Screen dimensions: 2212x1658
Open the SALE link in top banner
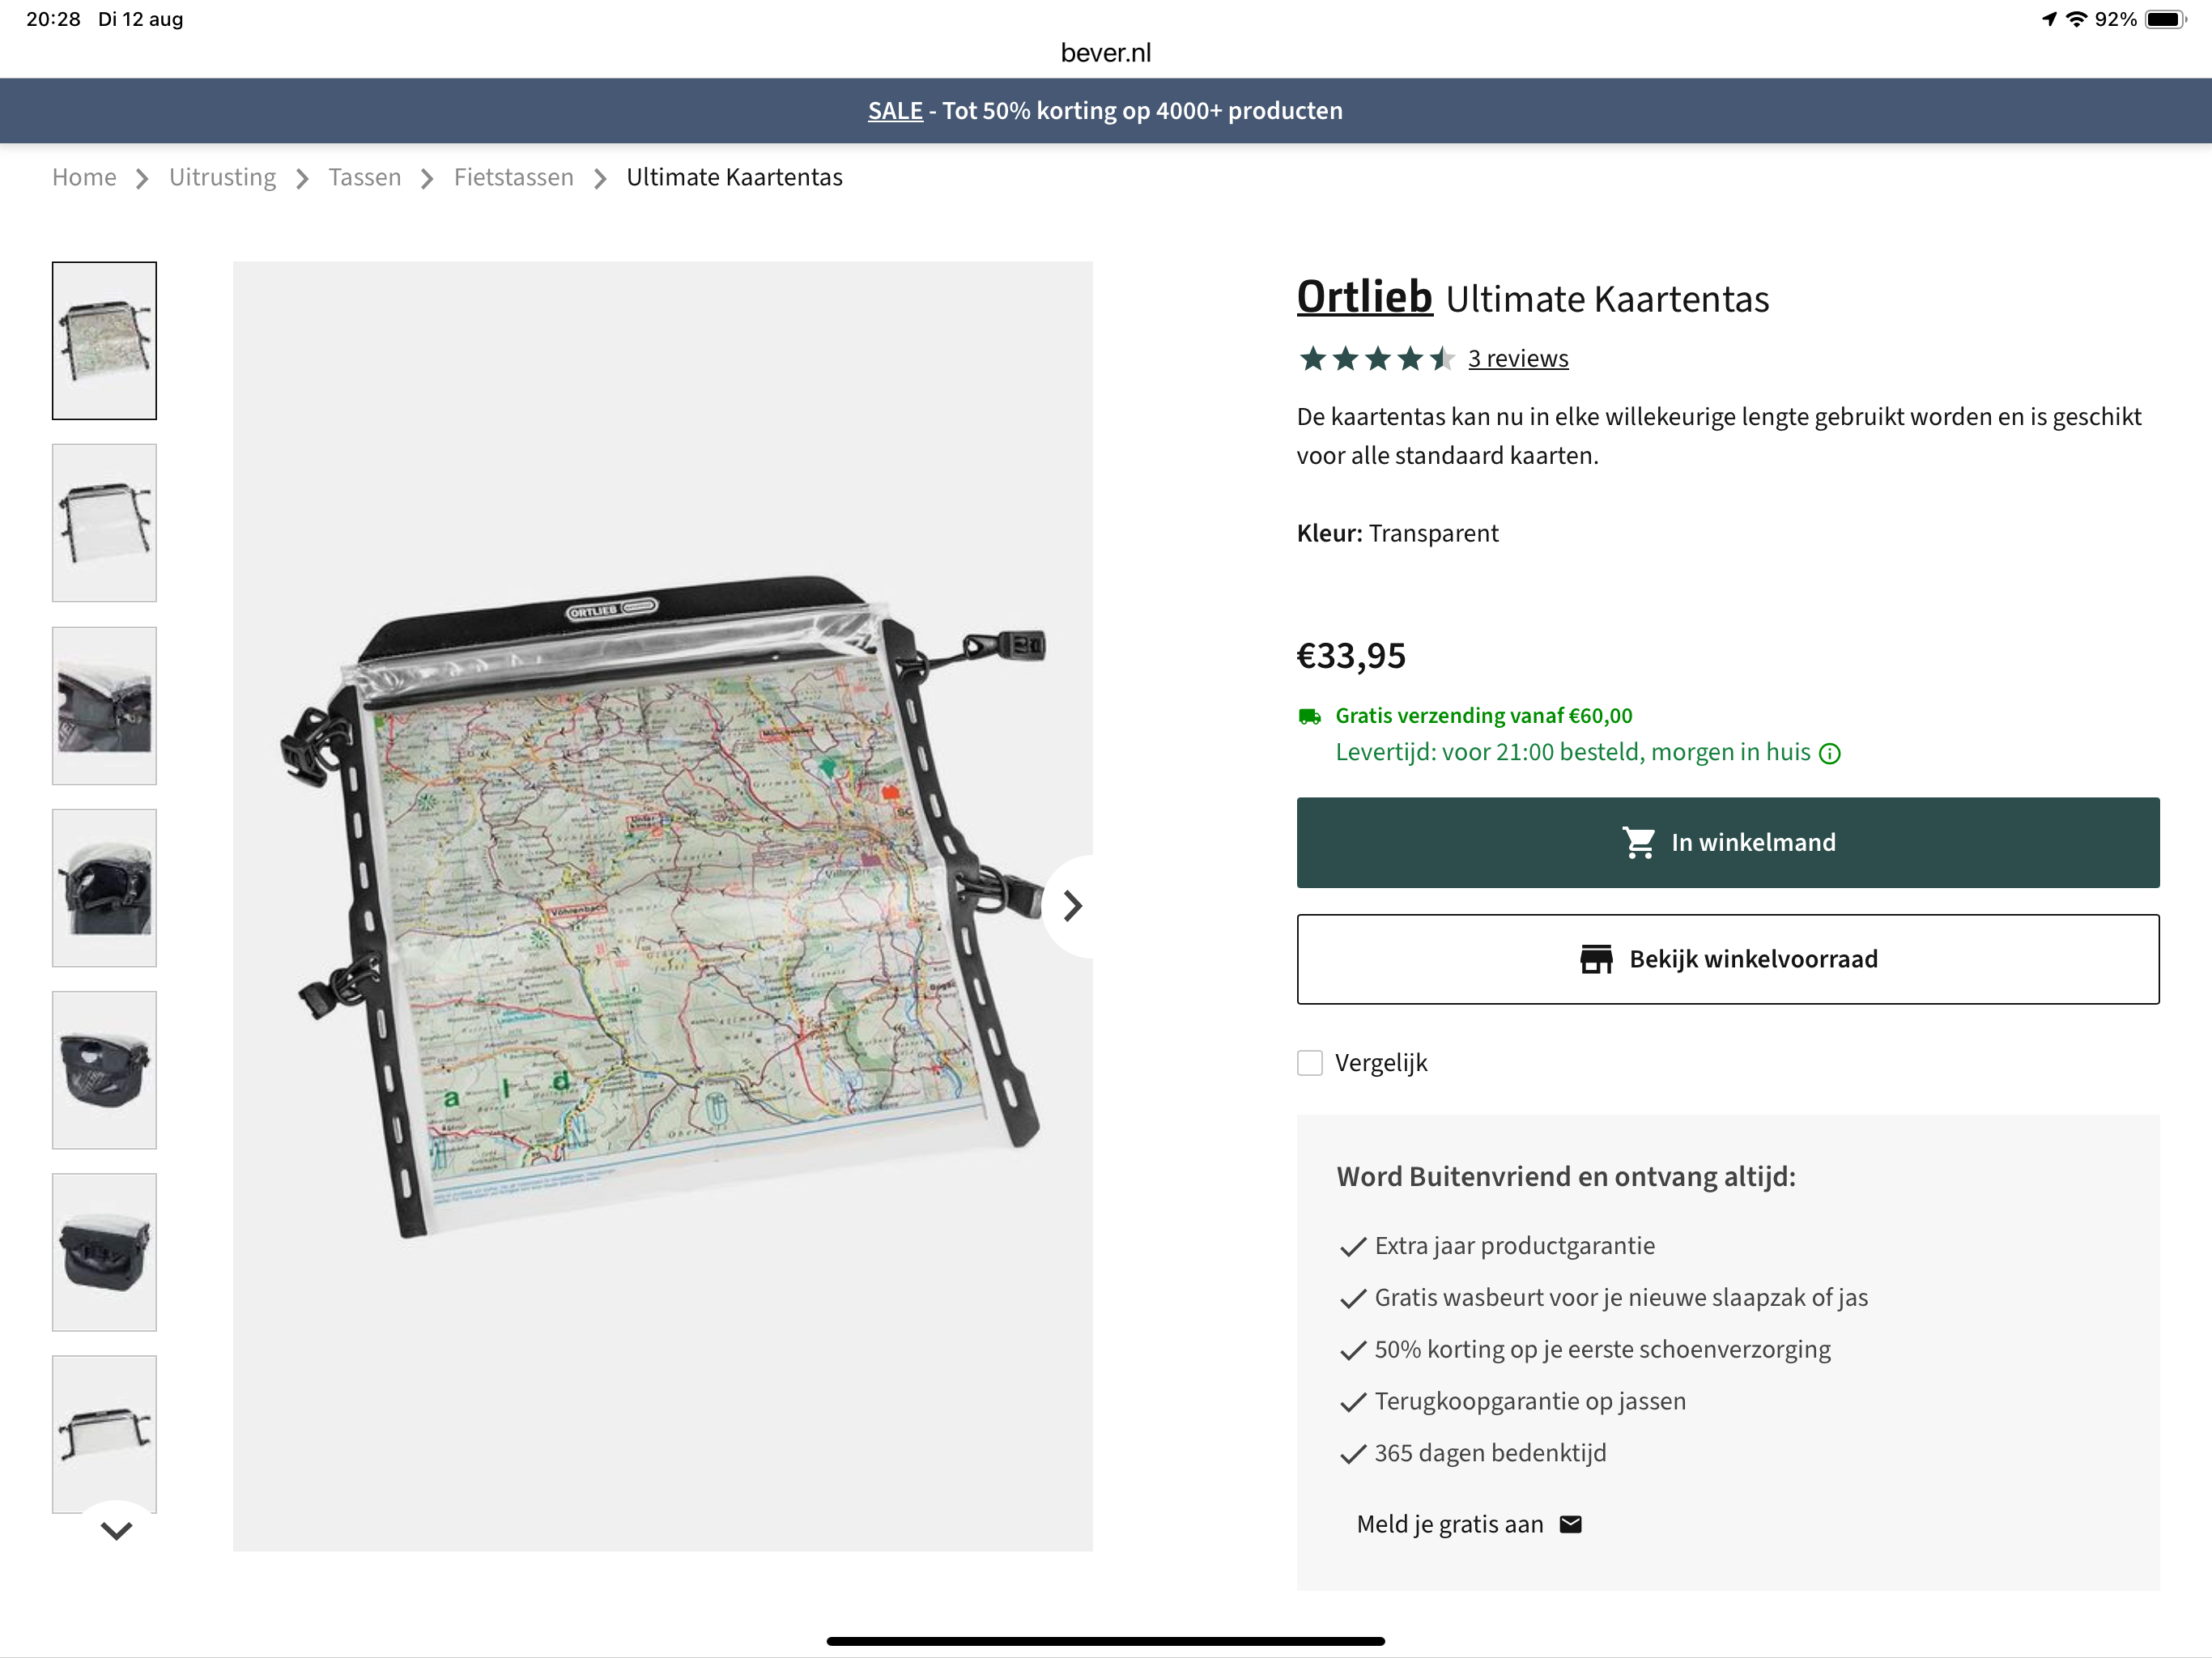pyautogui.click(x=895, y=111)
